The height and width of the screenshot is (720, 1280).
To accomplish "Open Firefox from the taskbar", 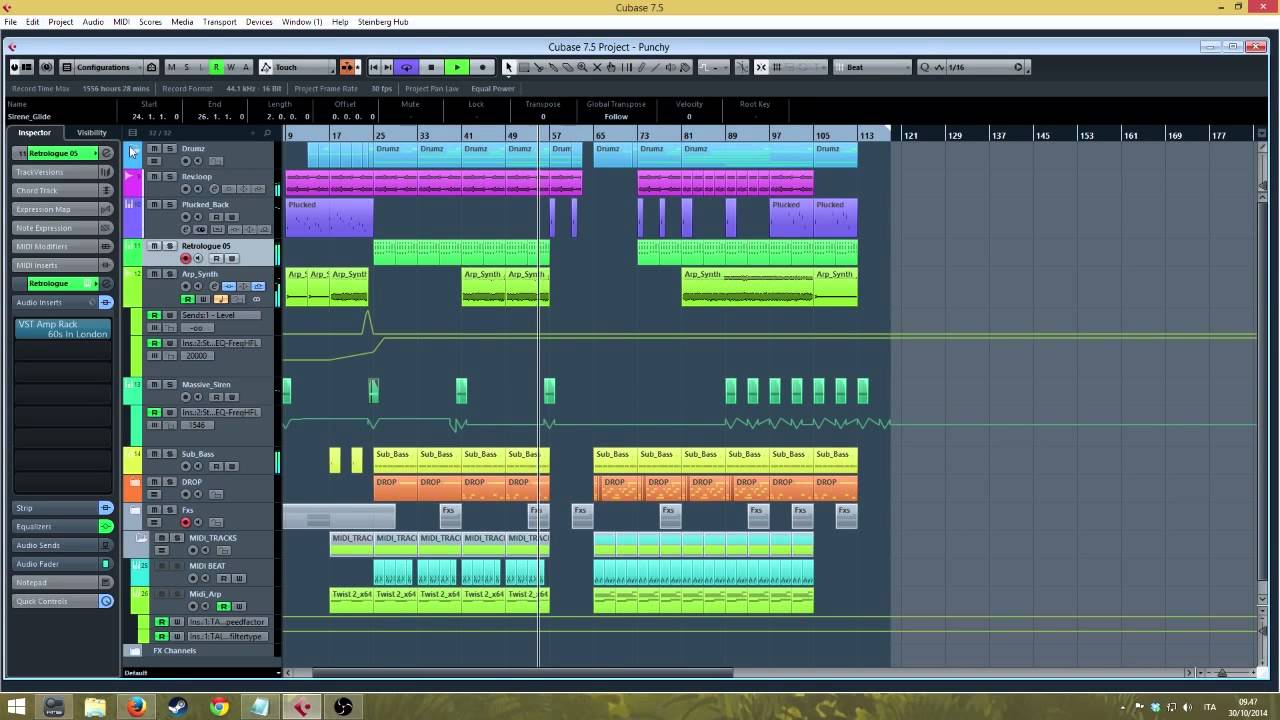I will click(136, 707).
